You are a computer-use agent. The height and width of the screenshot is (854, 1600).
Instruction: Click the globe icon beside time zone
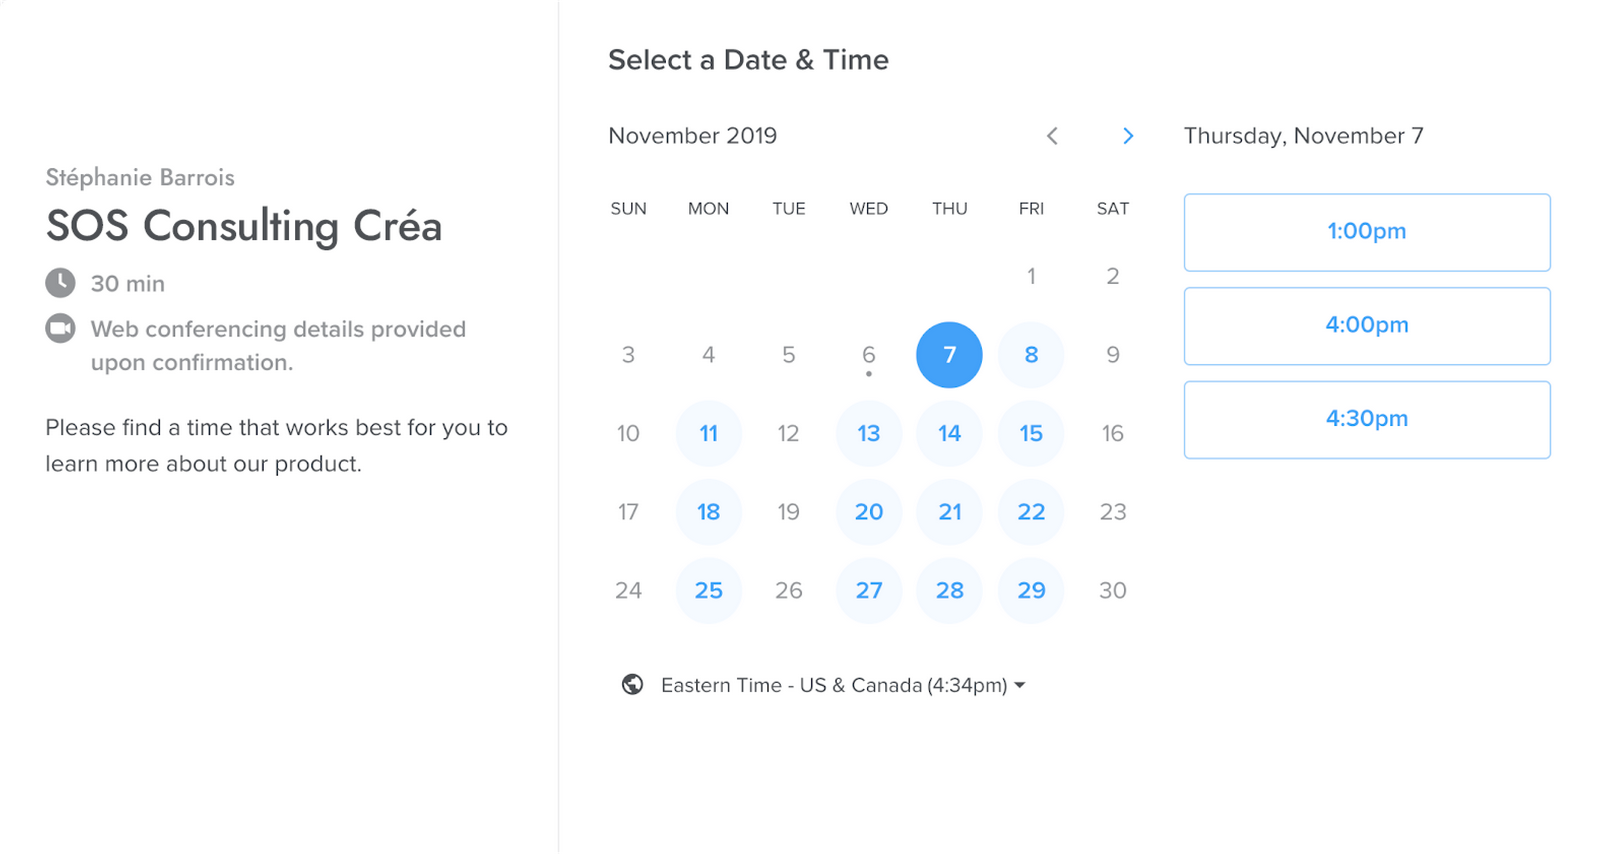[632, 685]
